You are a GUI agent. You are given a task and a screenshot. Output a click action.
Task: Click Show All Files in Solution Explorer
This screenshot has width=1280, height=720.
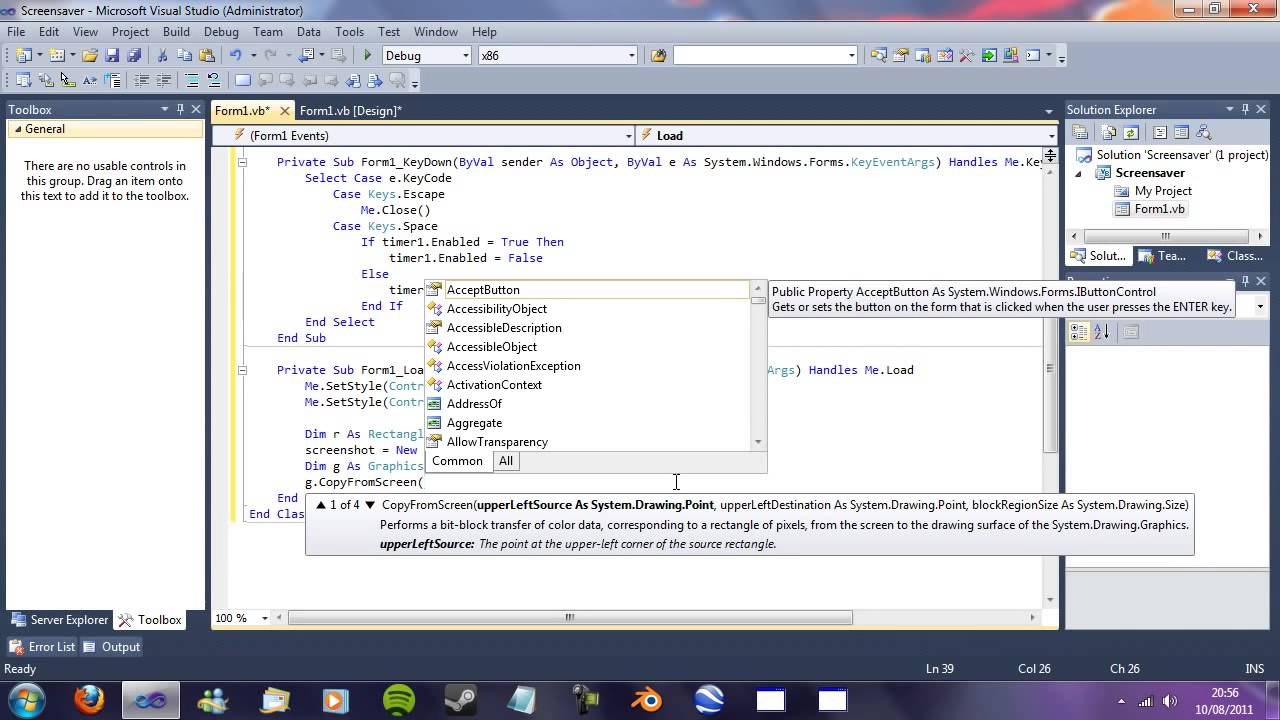click(1109, 132)
